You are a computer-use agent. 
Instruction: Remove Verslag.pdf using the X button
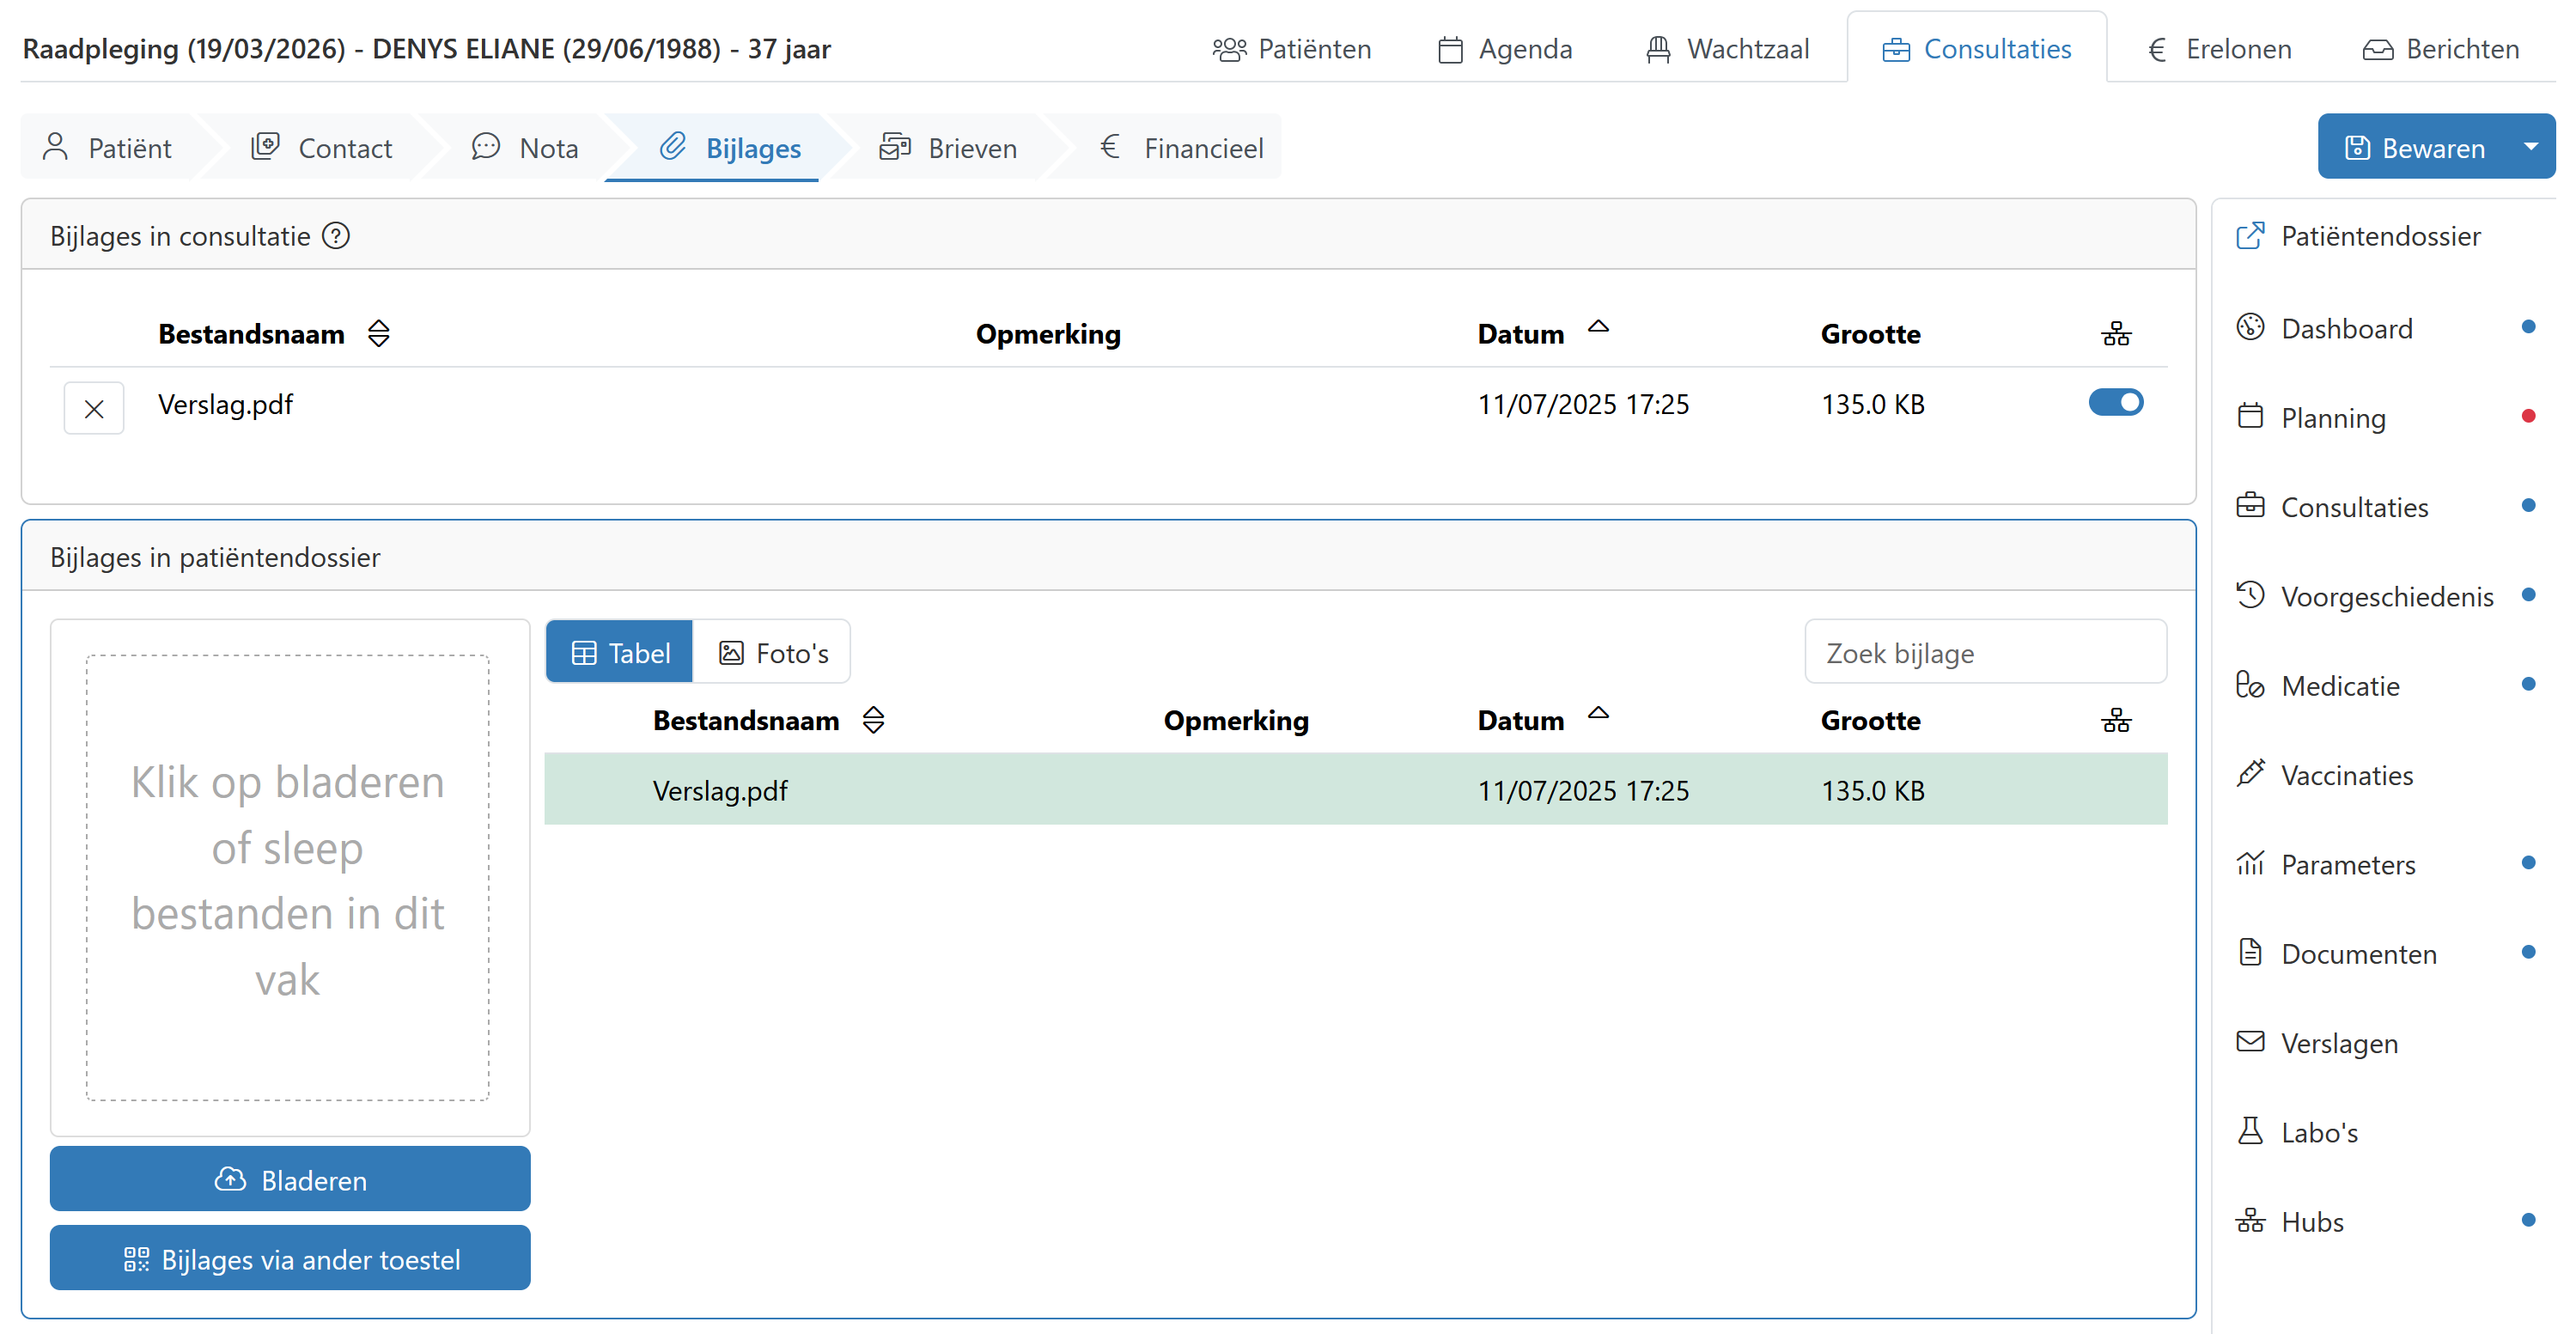click(94, 408)
